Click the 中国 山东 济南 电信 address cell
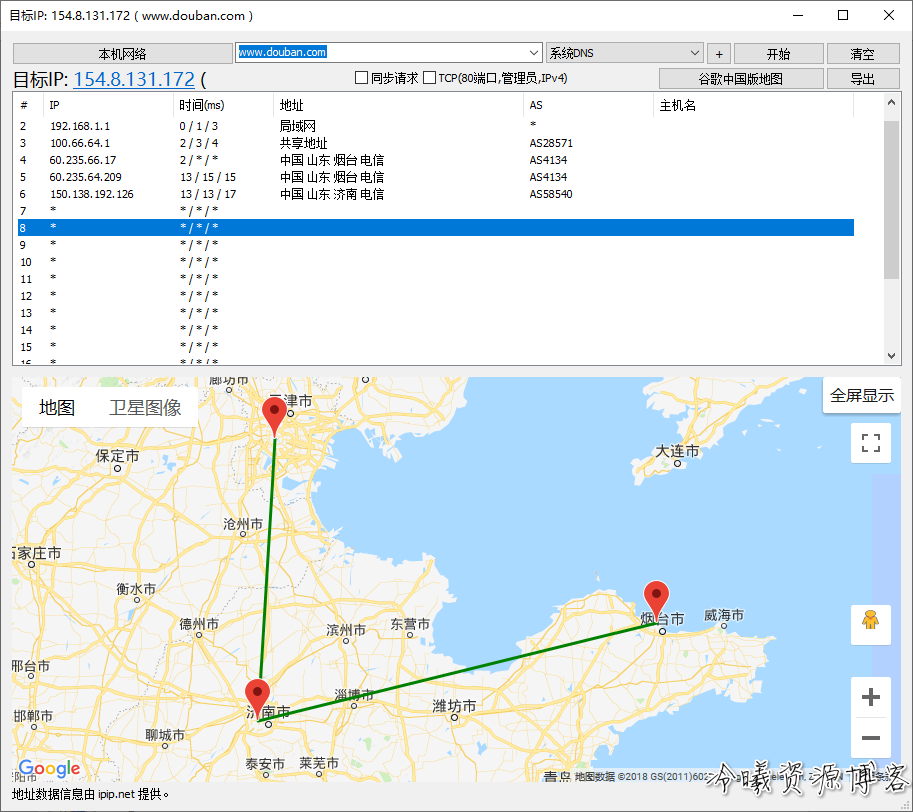This screenshot has width=913, height=812. (x=332, y=194)
